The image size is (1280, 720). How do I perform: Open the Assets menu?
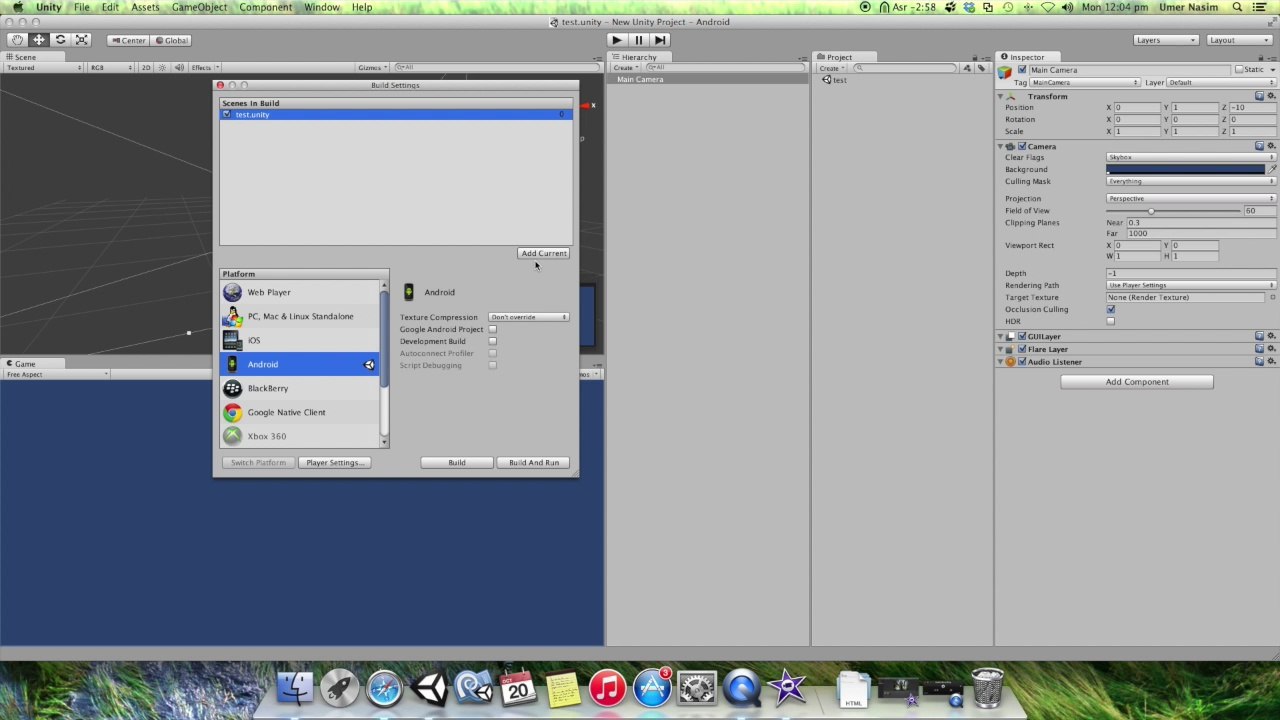coord(145,7)
